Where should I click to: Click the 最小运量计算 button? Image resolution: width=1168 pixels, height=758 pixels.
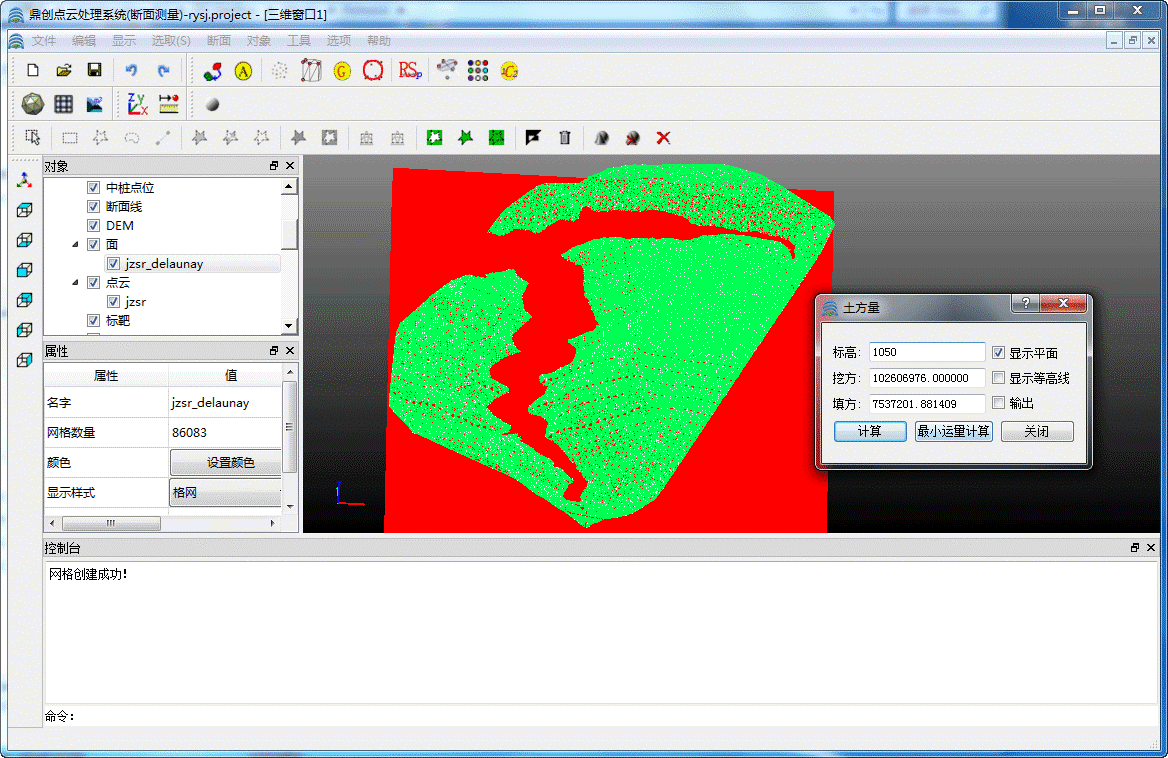click(x=953, y=431)
